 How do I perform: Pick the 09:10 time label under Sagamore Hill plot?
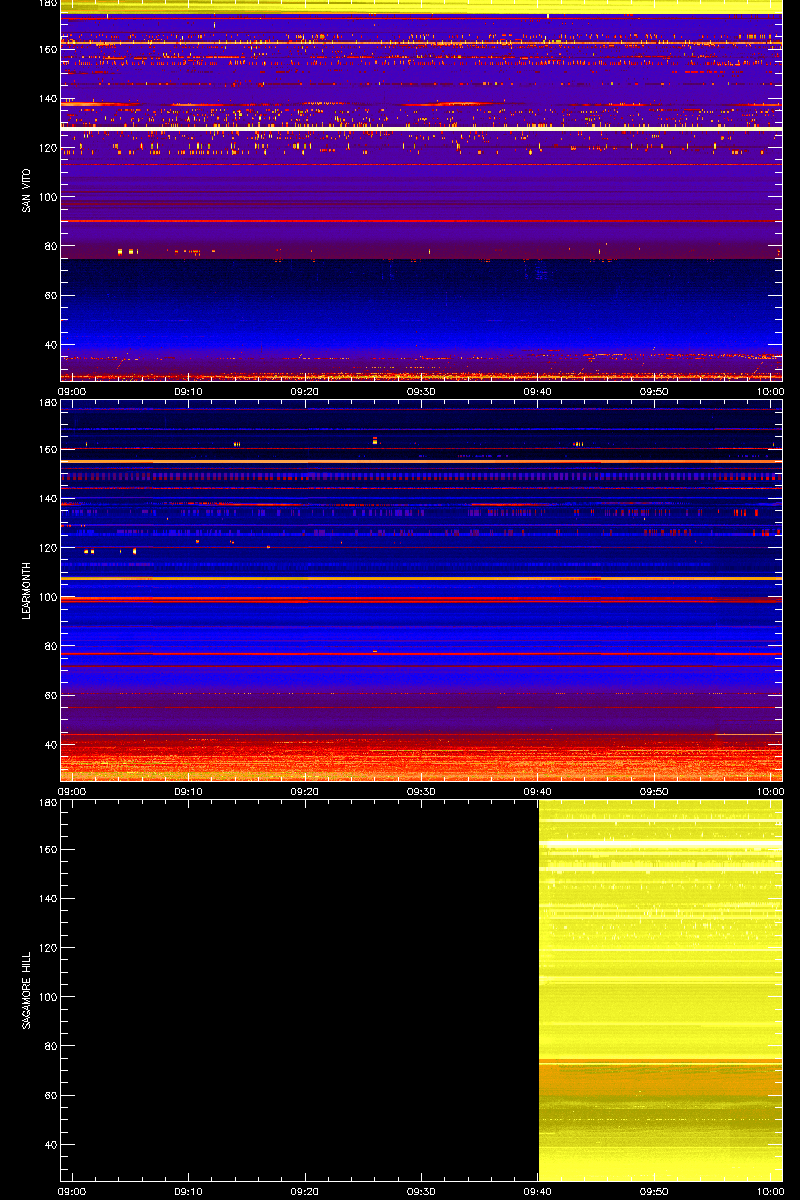(x=188, y=1191)
